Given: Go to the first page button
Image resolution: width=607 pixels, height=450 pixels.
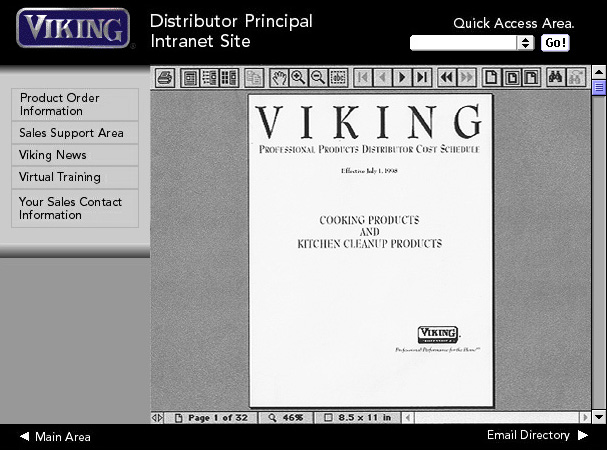Looking at the screenshot, I should coord(363,78).
